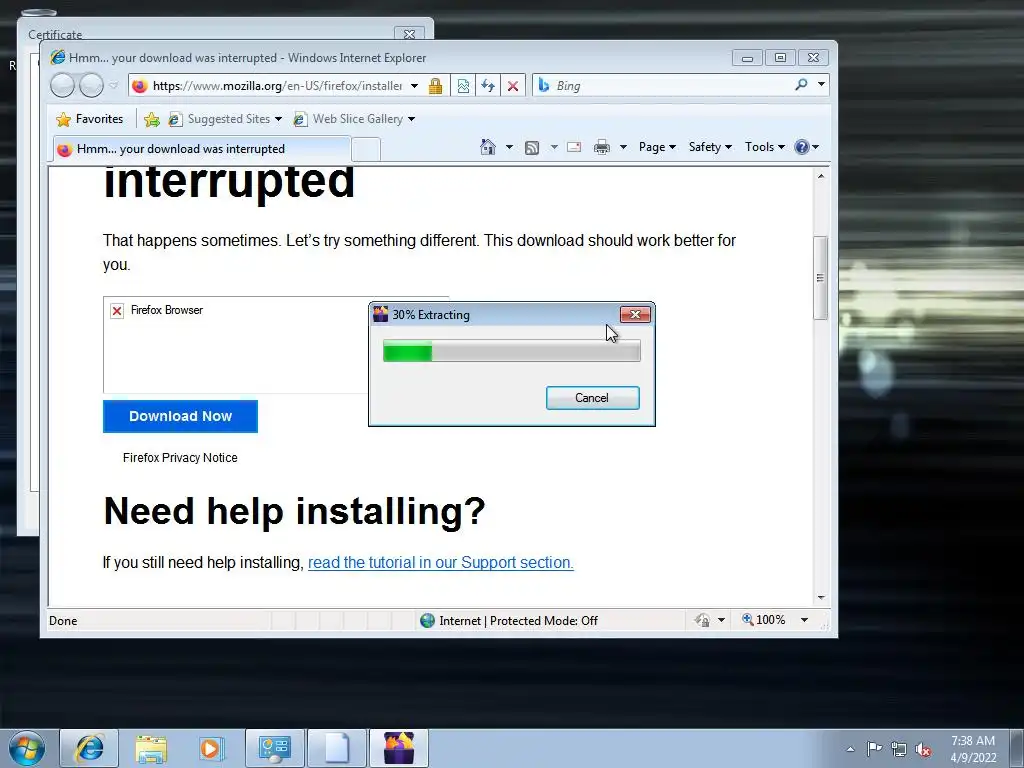Click the Help question mark icon
1024x768 pixels.
click(801, 147)
